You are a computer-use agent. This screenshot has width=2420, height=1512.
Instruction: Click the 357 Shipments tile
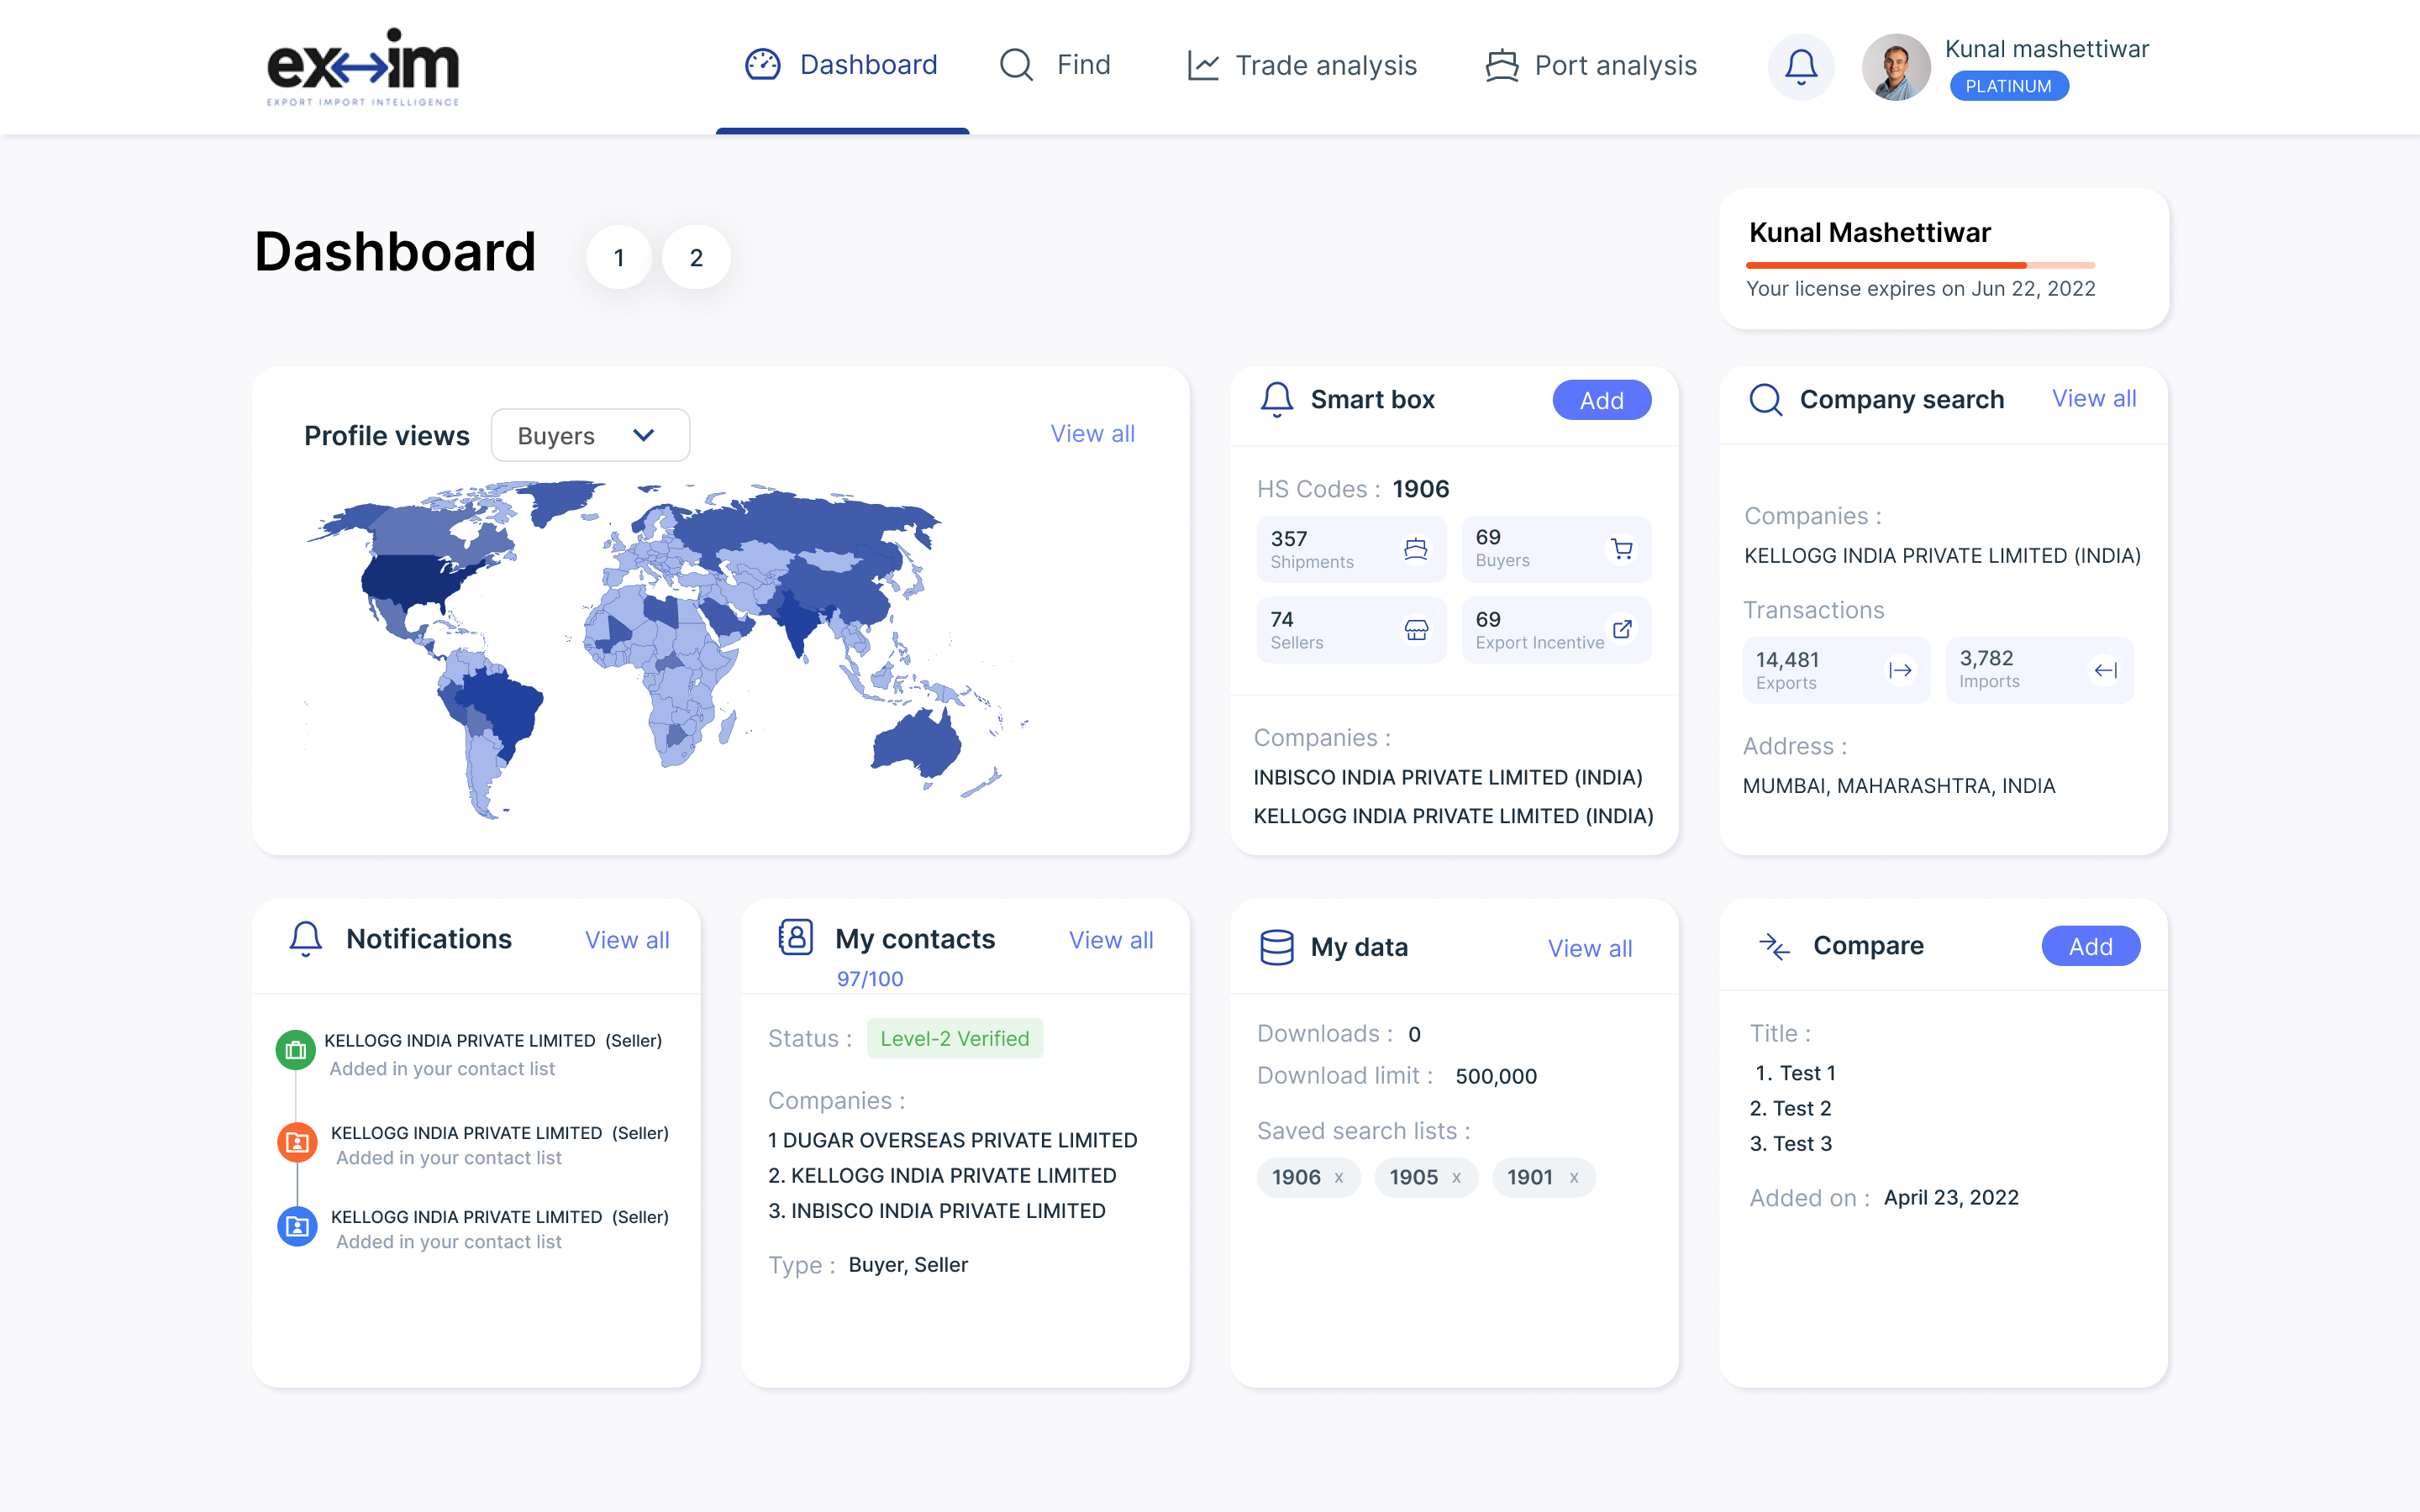click(1351, 549)
